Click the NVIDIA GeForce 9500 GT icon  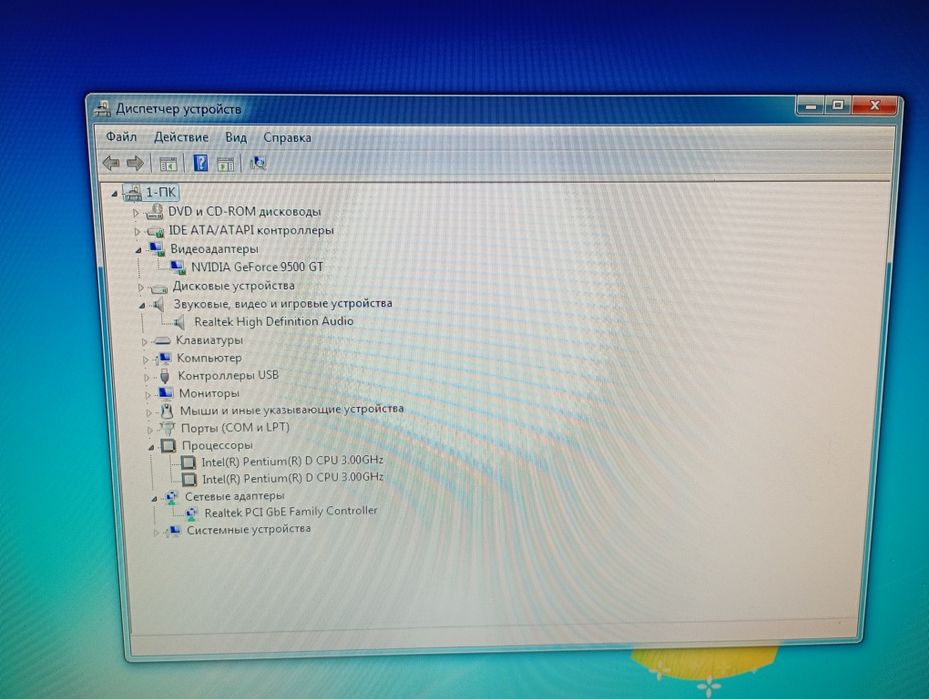[178, 267]
